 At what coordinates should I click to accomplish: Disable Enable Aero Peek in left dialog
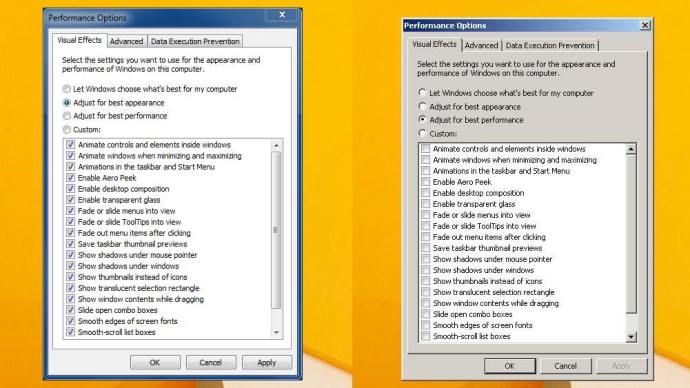tap(70, 177)
